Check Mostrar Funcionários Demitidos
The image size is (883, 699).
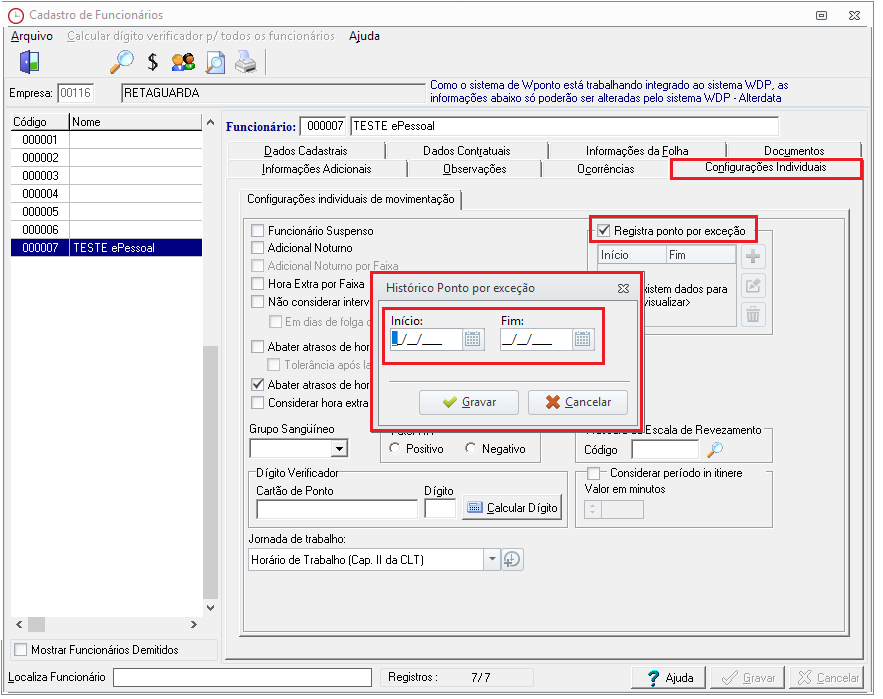22,650
